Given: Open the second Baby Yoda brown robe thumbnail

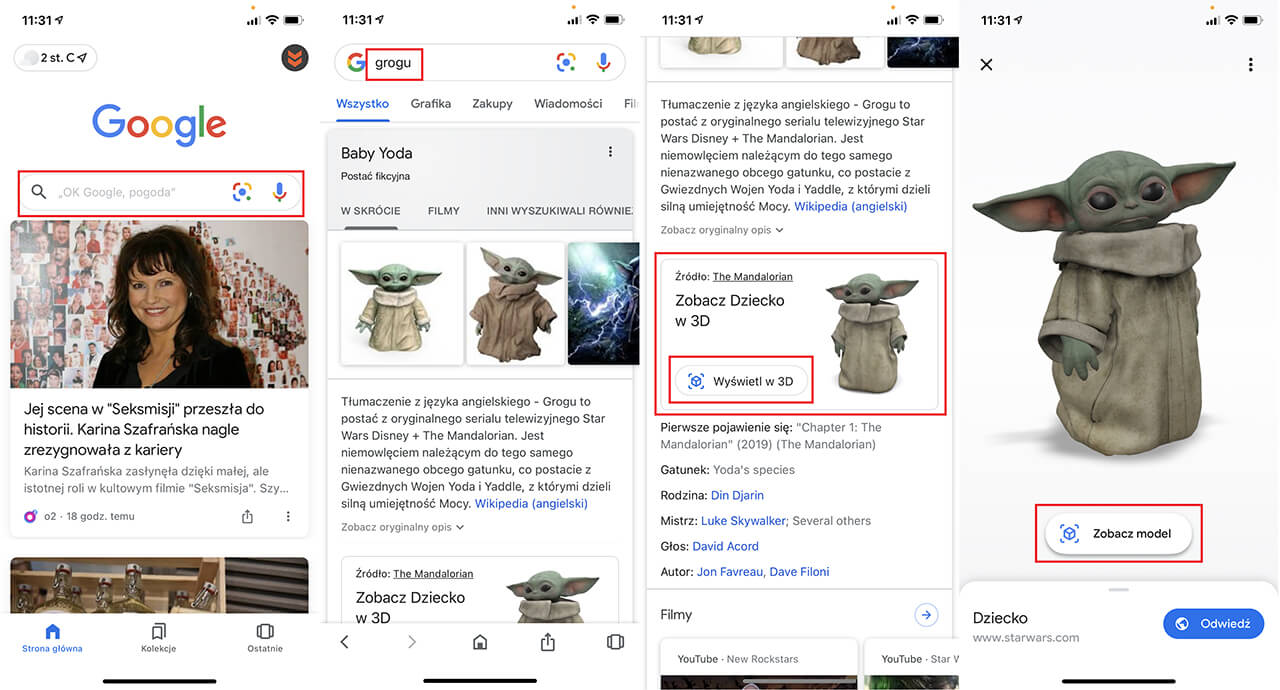Looking at the screenshot, I should (516, 303).
